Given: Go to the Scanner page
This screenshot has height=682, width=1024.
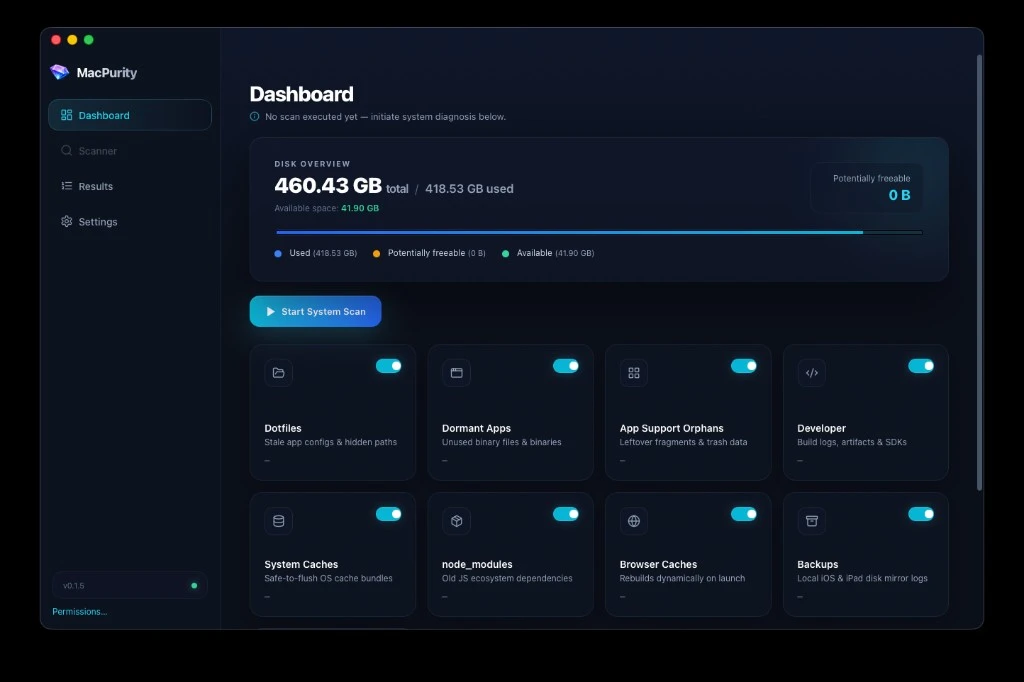Looking at the screenshot, I should (130, 150).
